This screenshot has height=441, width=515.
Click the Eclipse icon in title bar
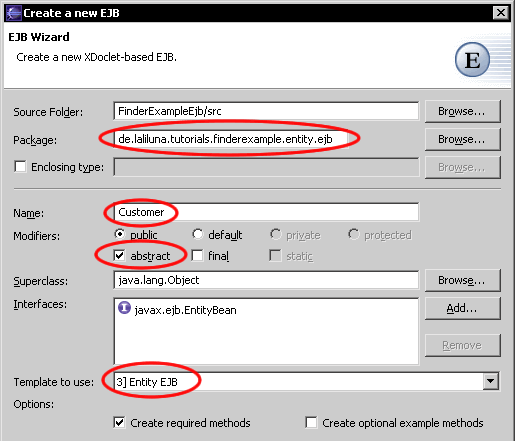point(14,13)
